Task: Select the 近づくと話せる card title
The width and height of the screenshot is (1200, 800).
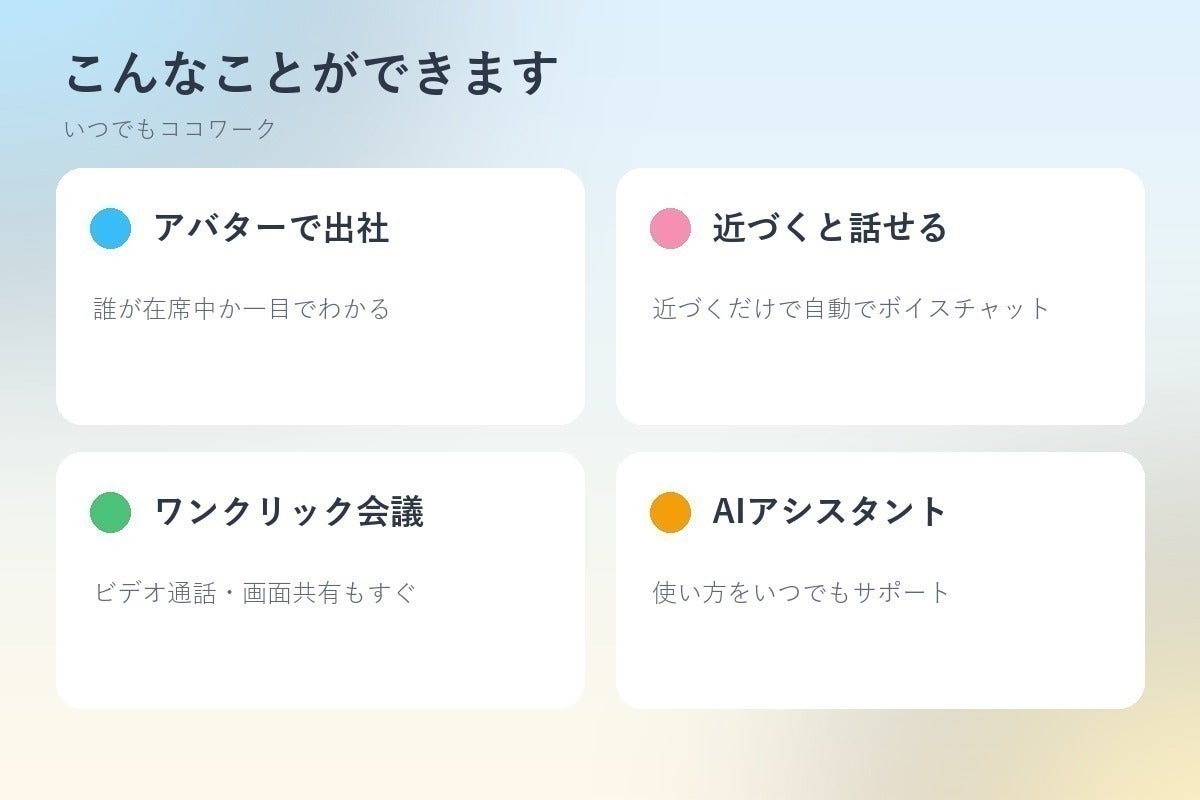Action: point(830,228)
